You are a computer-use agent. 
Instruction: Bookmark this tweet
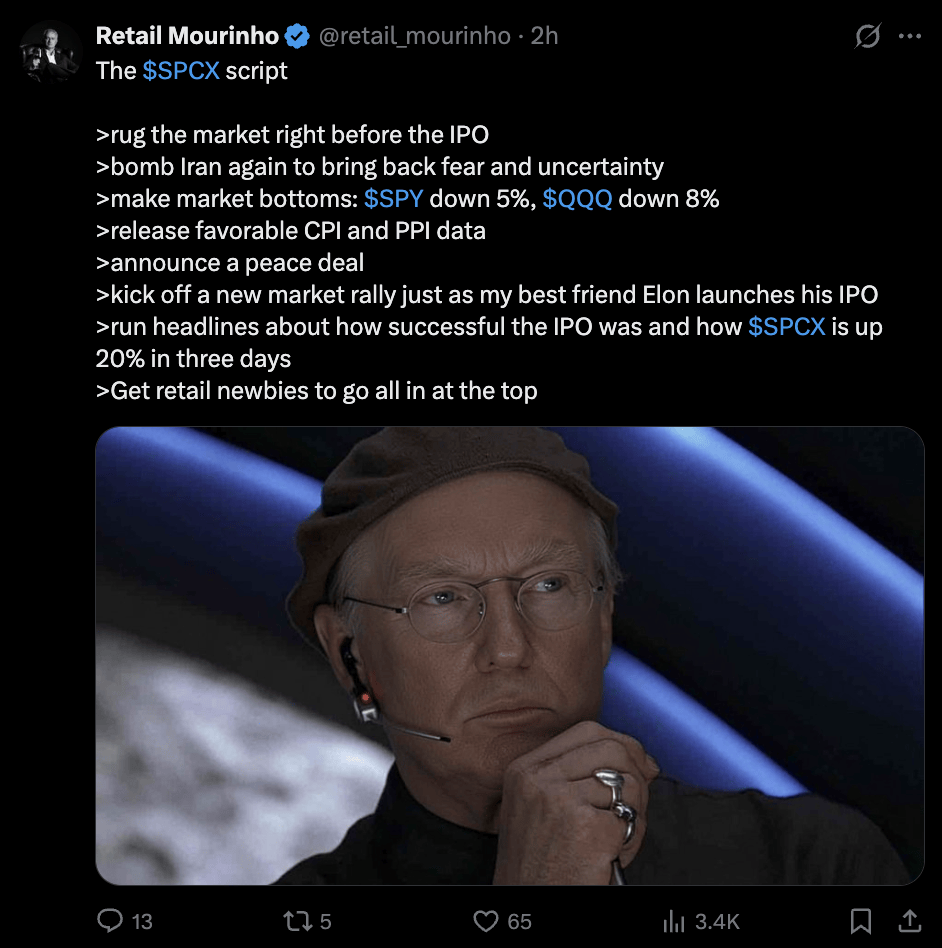coord(860,921)
